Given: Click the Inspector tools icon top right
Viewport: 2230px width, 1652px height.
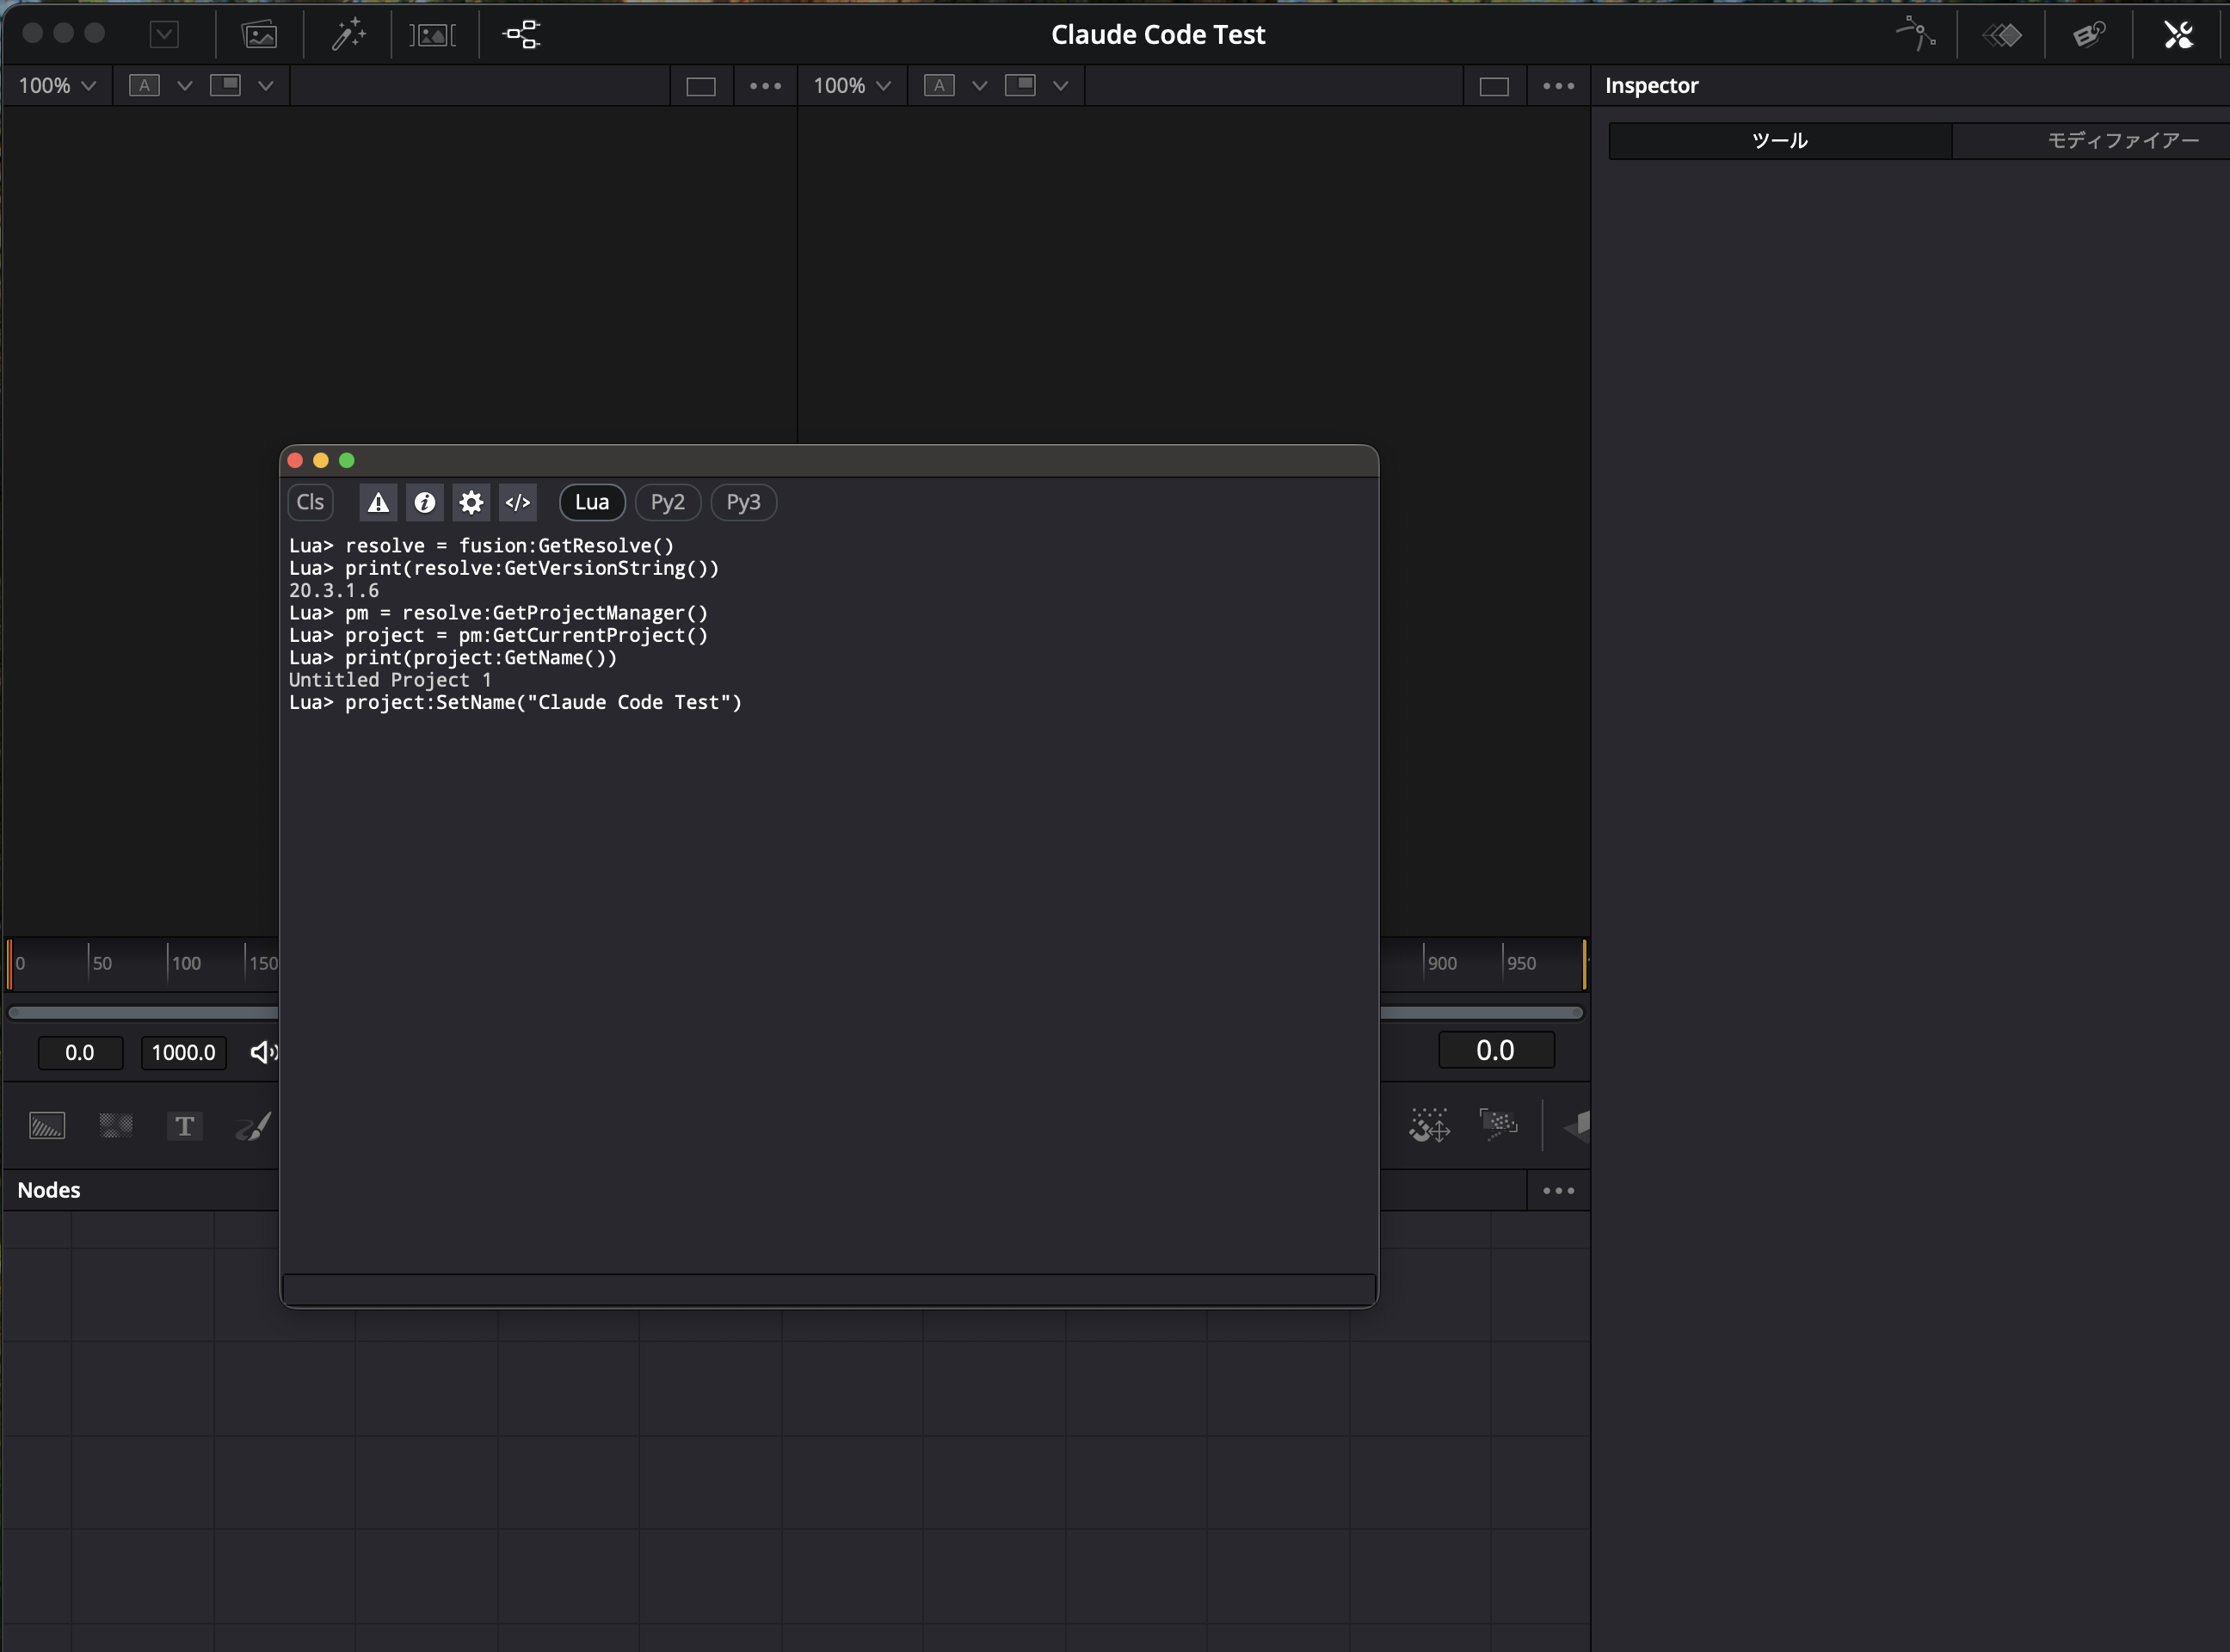Looking at the screenshot, I should point(2178,35).
